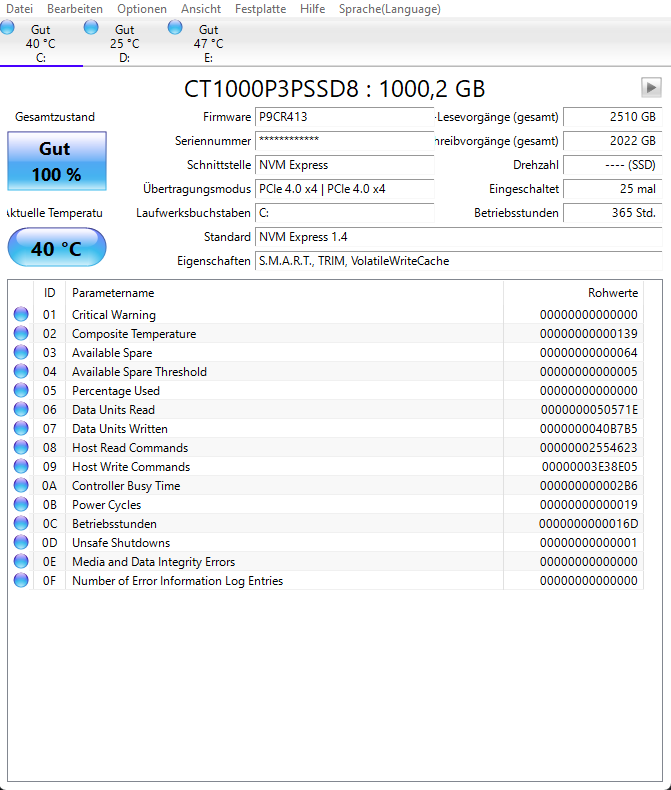671x790 pixels.
Task: Click the Laufwerksbuchstaben field C:
Action: tap(345, 213)
